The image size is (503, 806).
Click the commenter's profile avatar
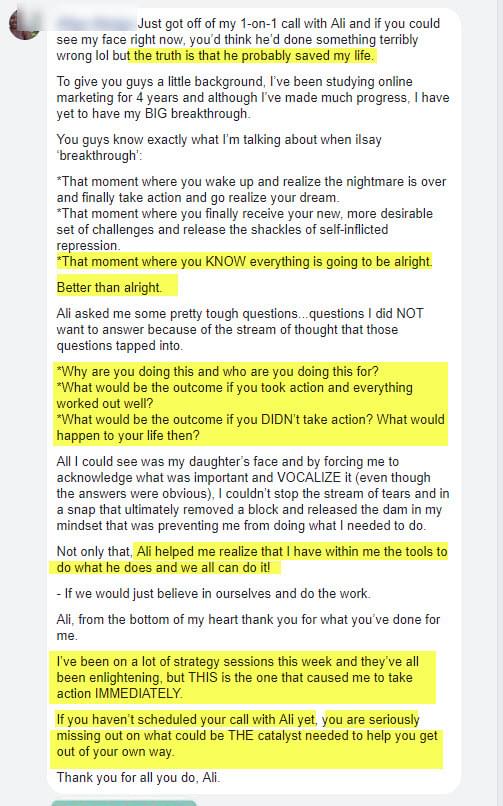point(24,24)
